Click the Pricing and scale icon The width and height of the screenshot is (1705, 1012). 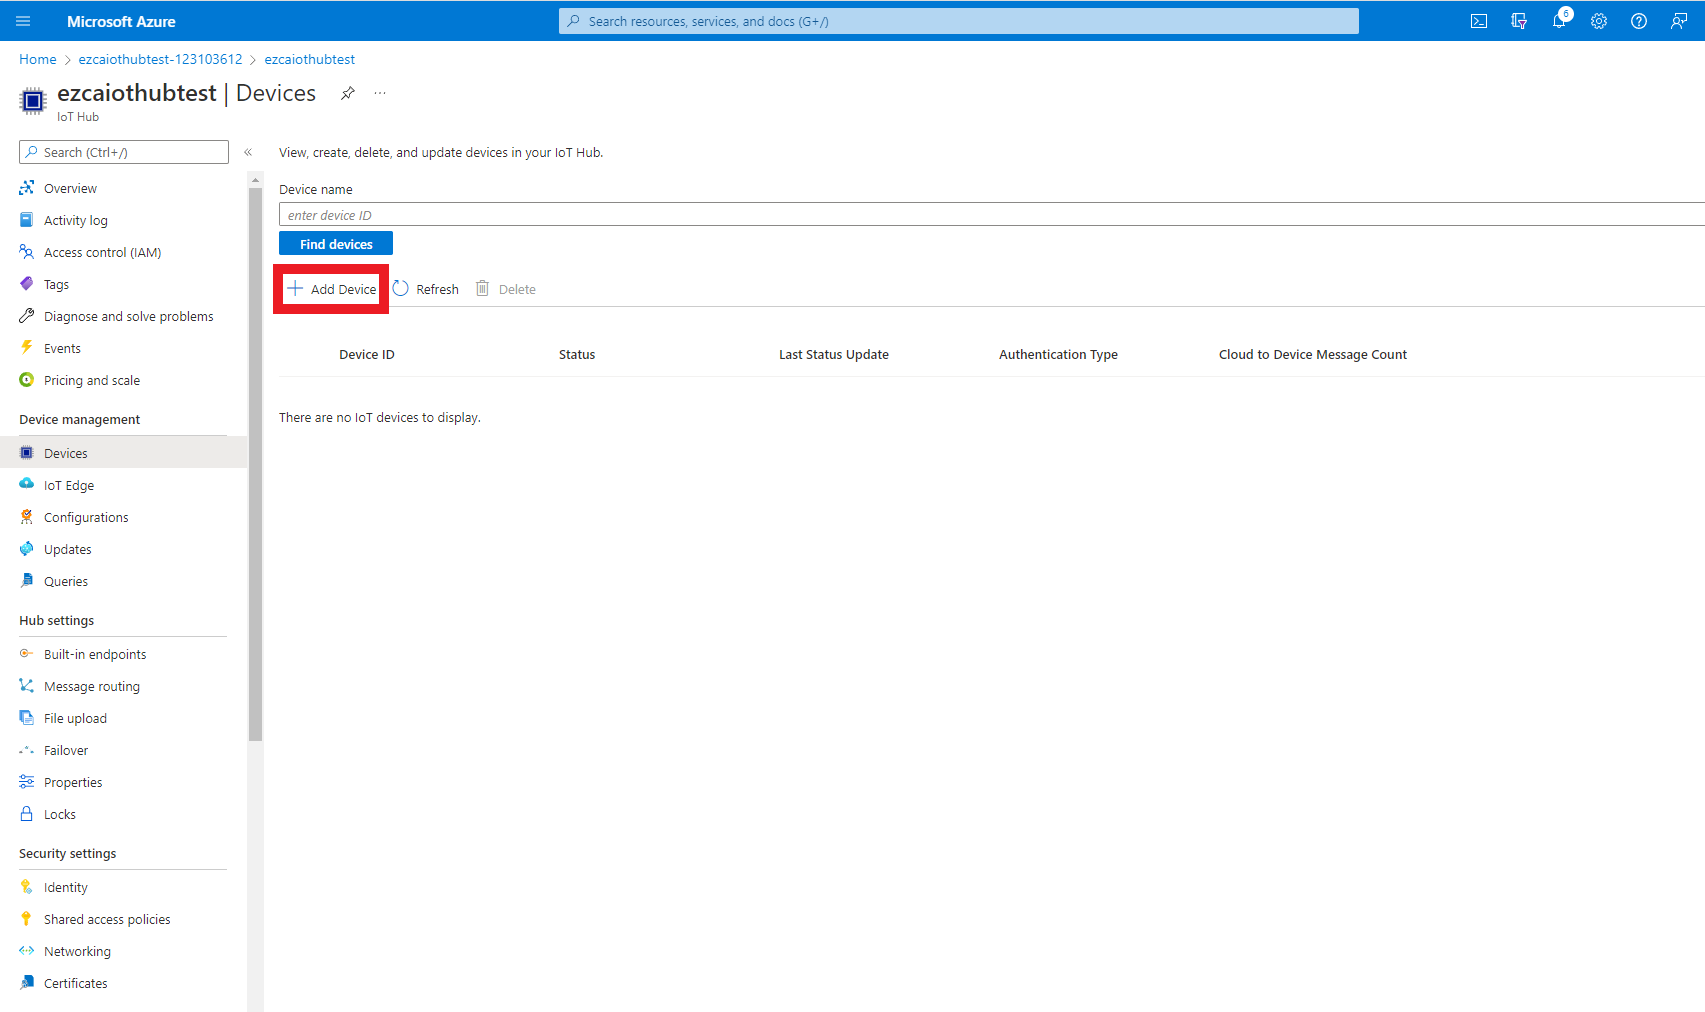[x=27, y=380]
